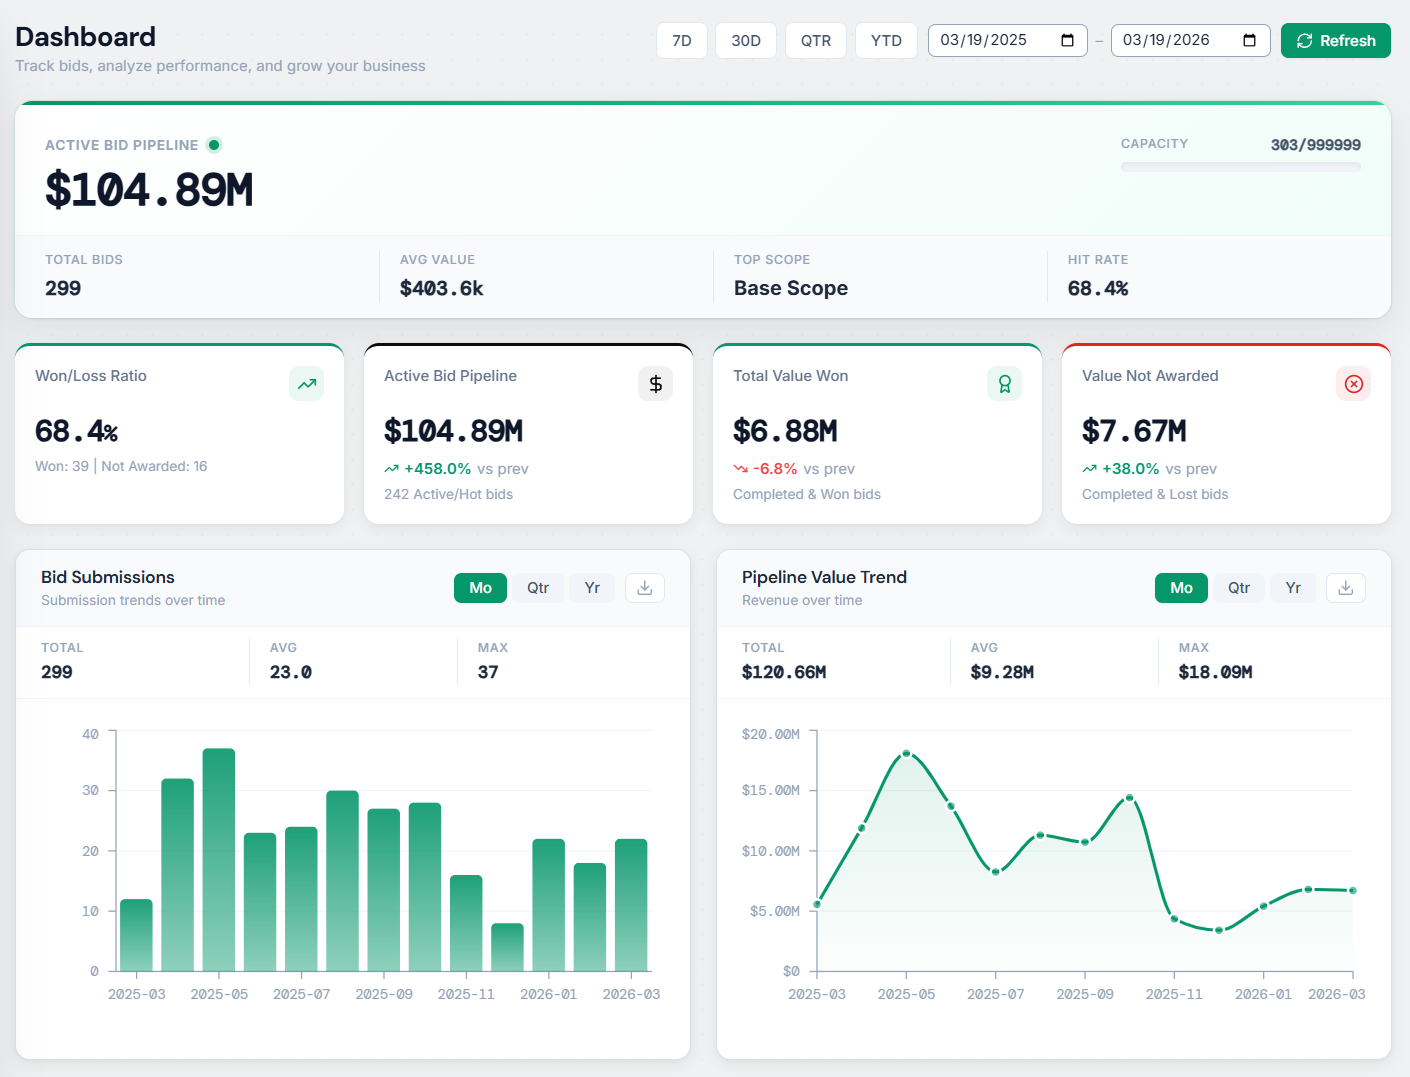The height and width of the screenshot is (1077, 1410).
Task: Switch Bid Submissions chart to Qtr view
Action: (x=538, y=588)
